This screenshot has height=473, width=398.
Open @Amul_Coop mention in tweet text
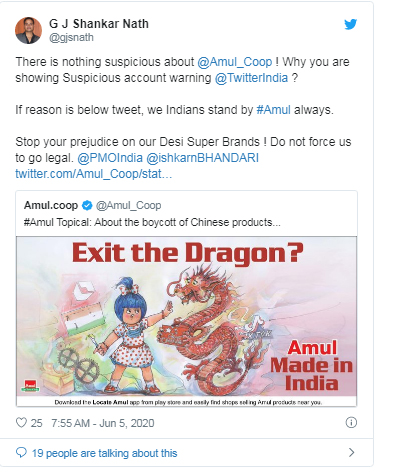[235, 62]
